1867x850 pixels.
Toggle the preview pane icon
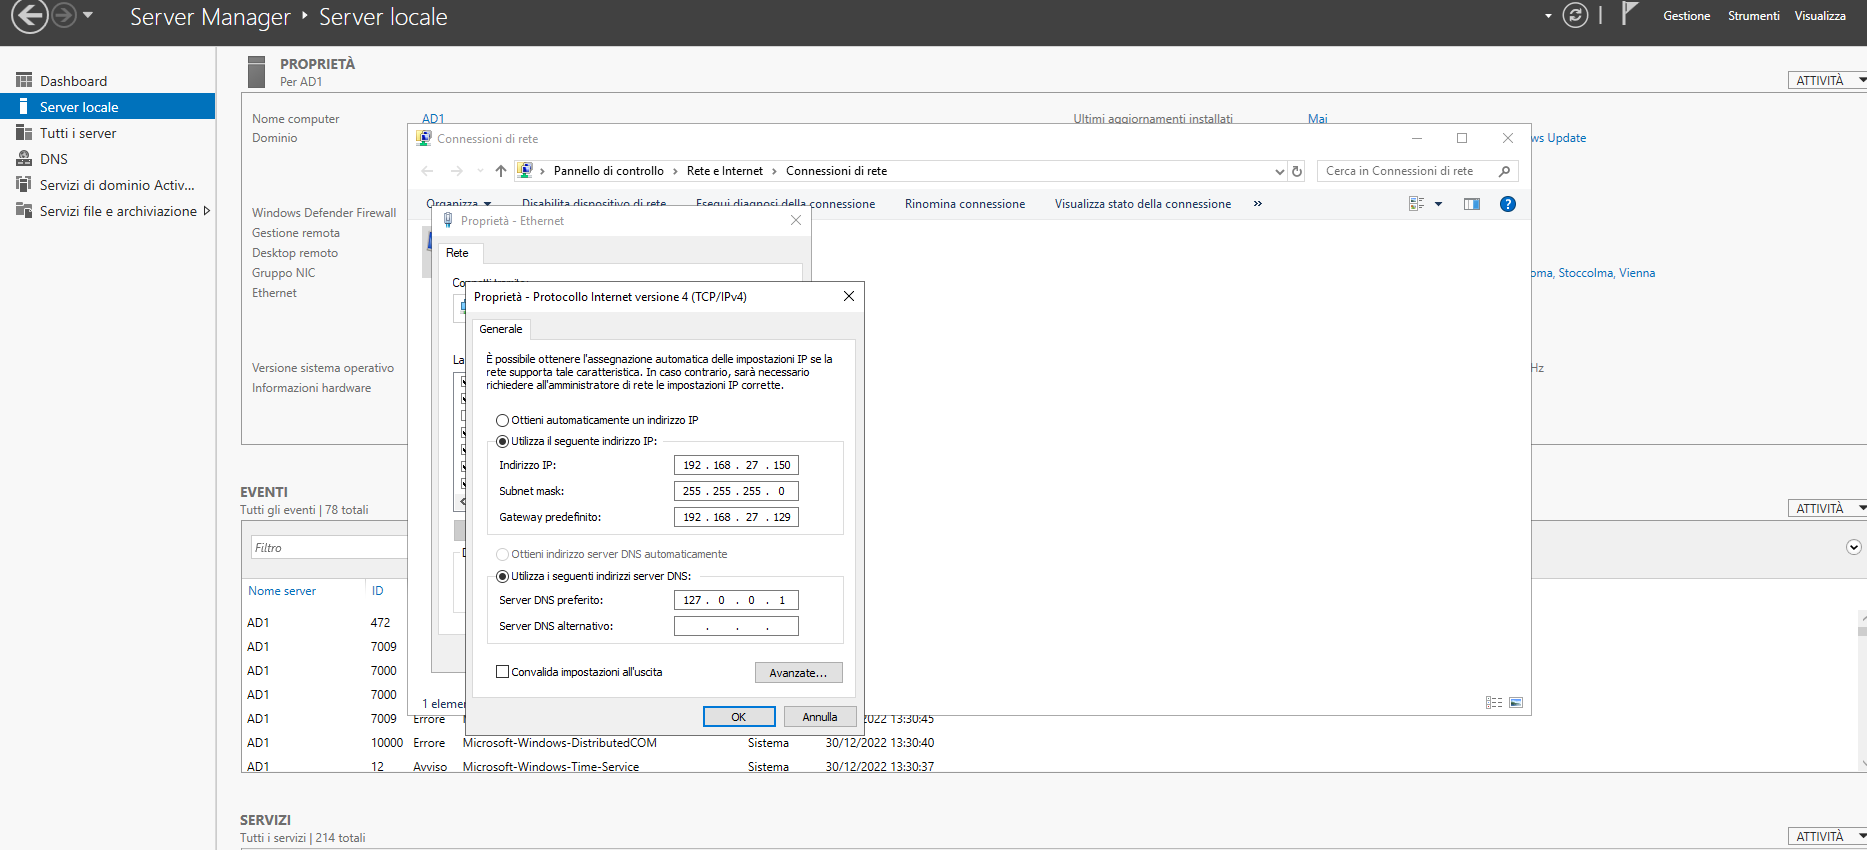coord(1472,204)
